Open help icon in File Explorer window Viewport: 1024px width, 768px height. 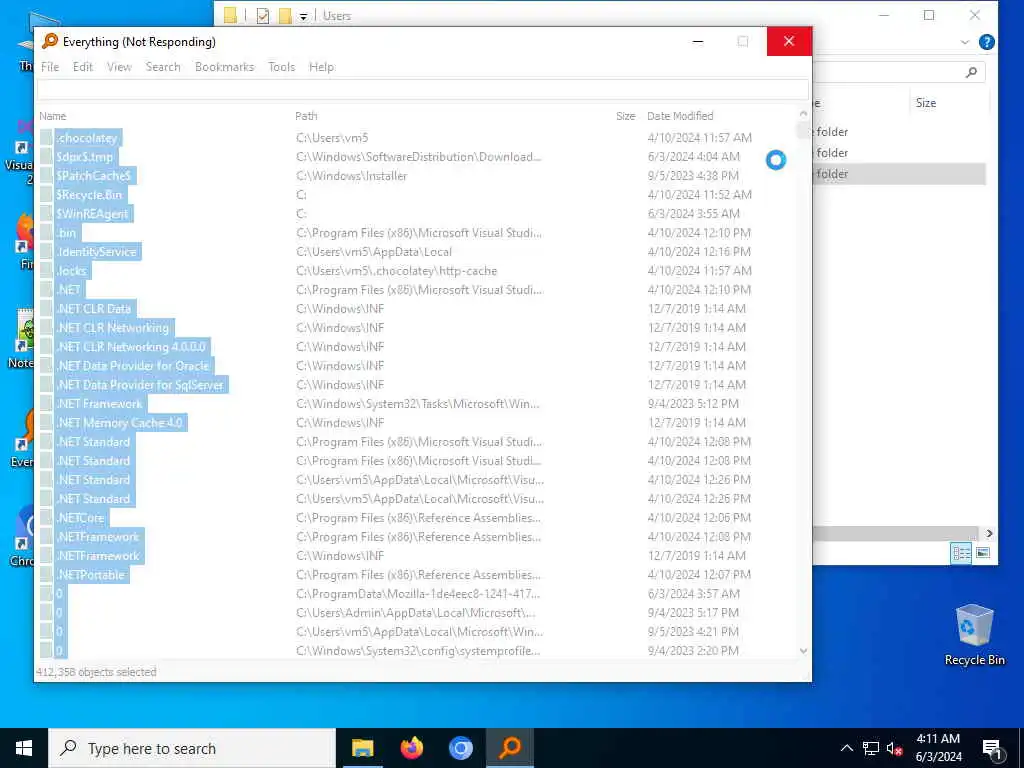(987, 42)
